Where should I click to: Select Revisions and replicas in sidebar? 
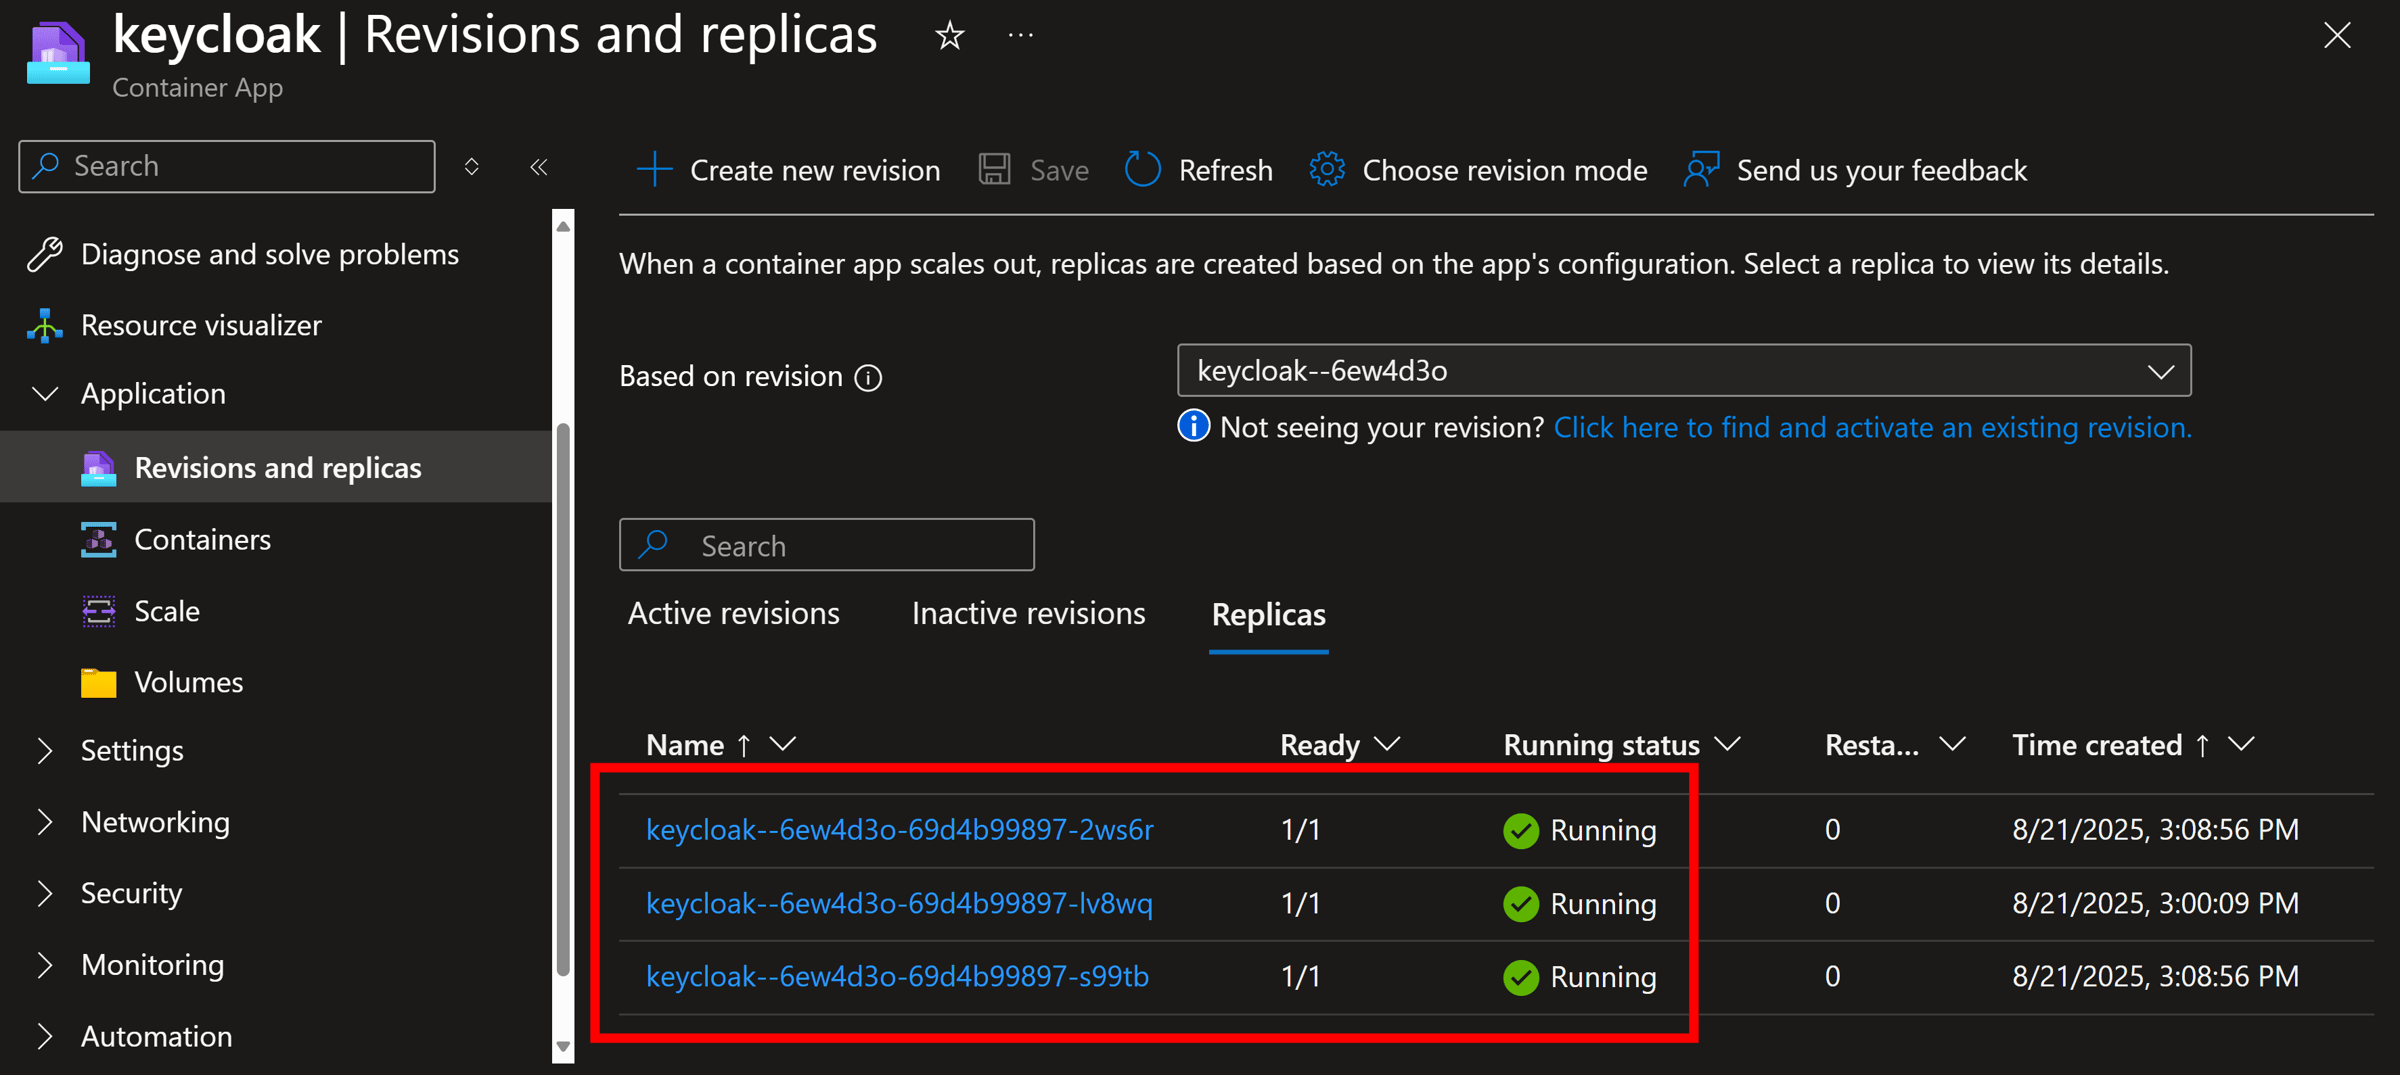coord(278,467)
